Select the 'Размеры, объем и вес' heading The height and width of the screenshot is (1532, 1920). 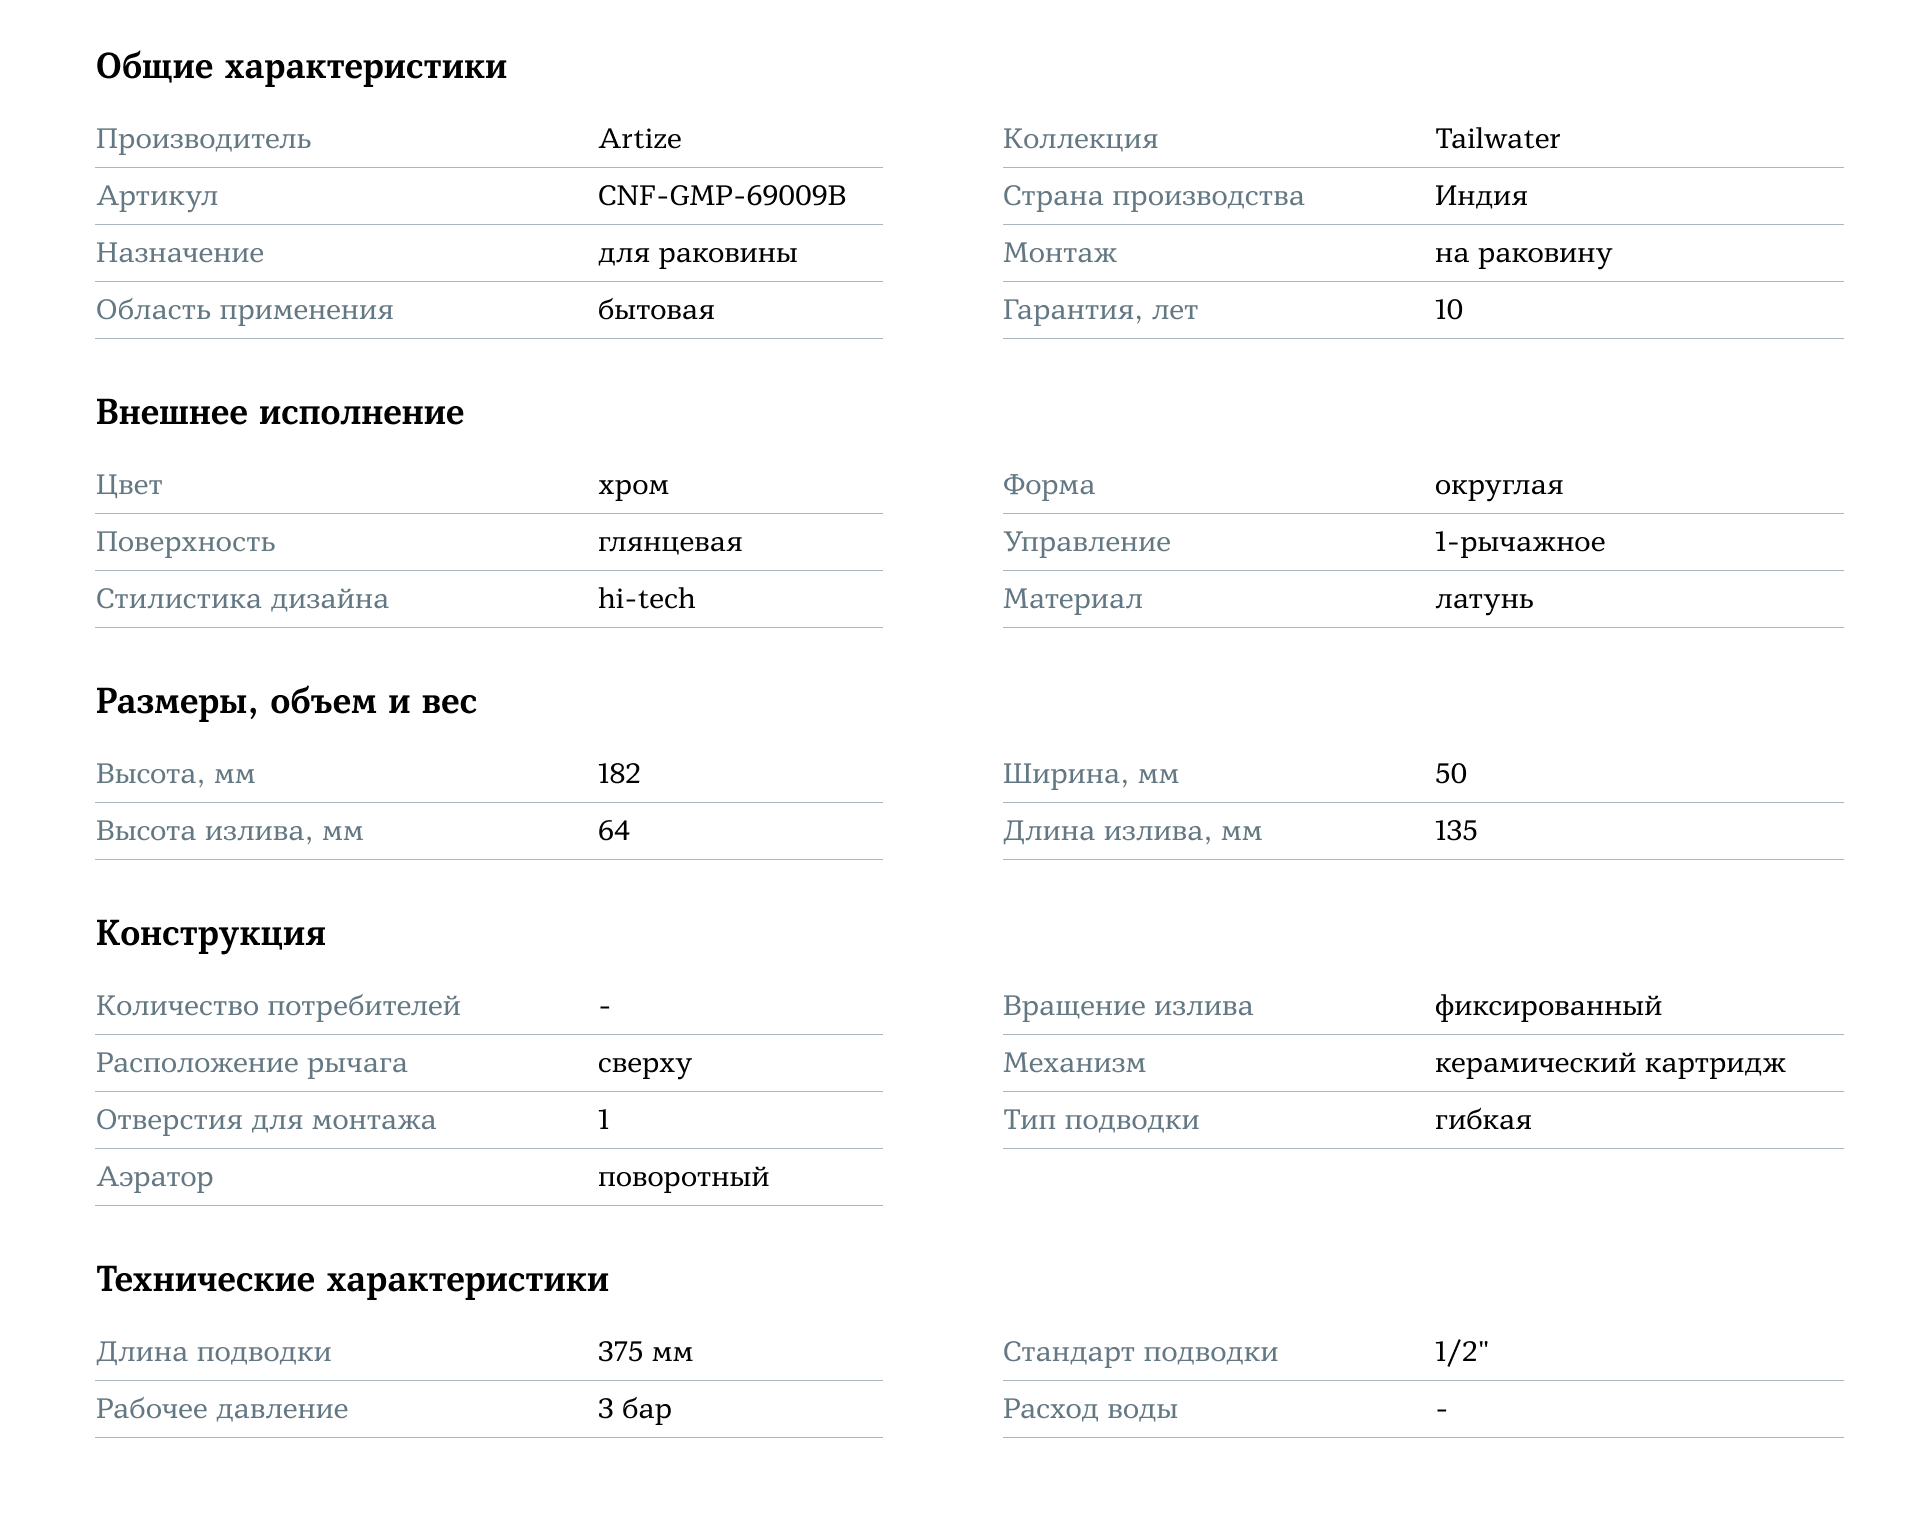point(286,702)
